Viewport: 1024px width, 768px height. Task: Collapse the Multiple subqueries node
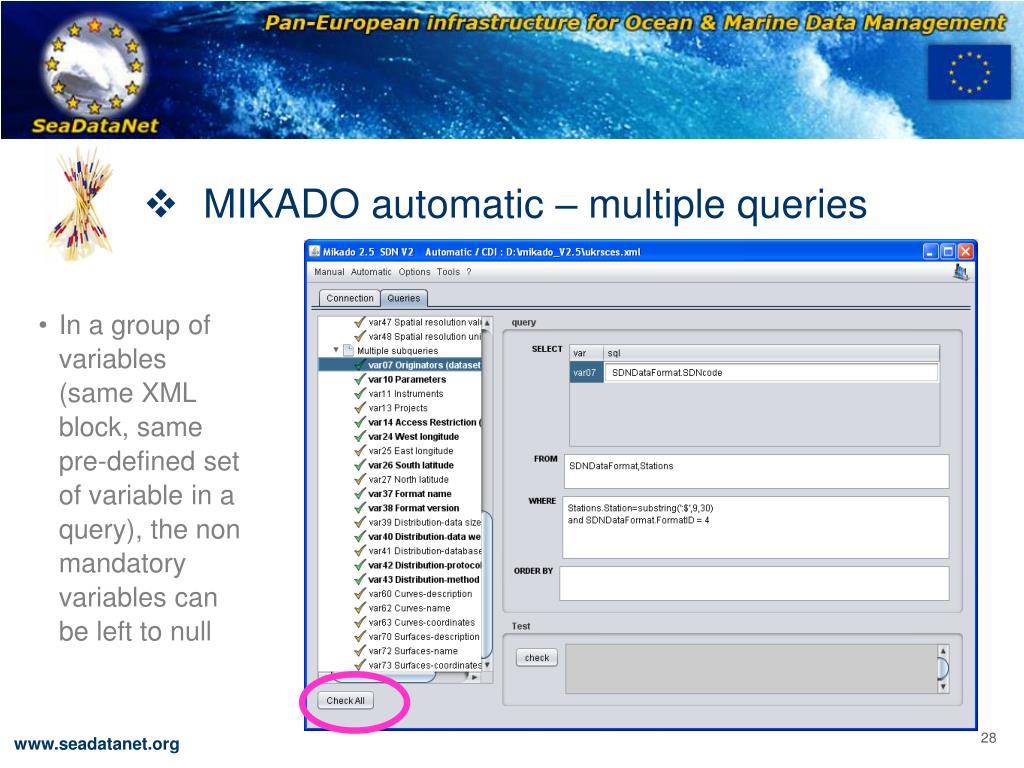(336, 350)
